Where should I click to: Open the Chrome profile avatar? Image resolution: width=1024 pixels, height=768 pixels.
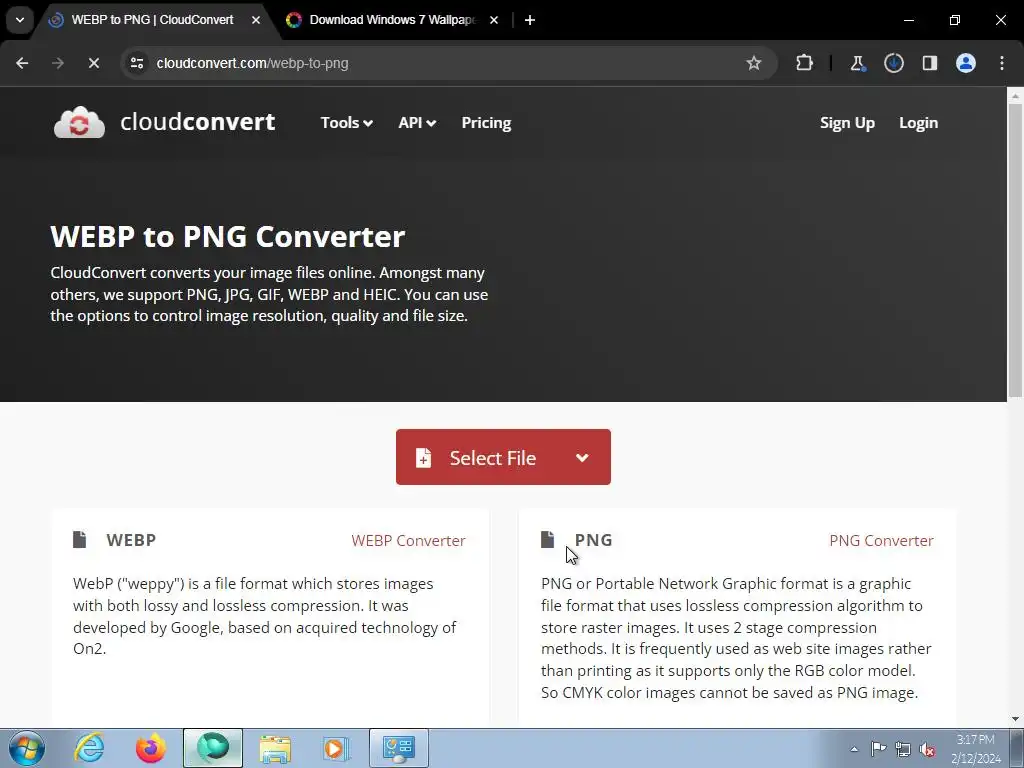[x=966, y=63]
